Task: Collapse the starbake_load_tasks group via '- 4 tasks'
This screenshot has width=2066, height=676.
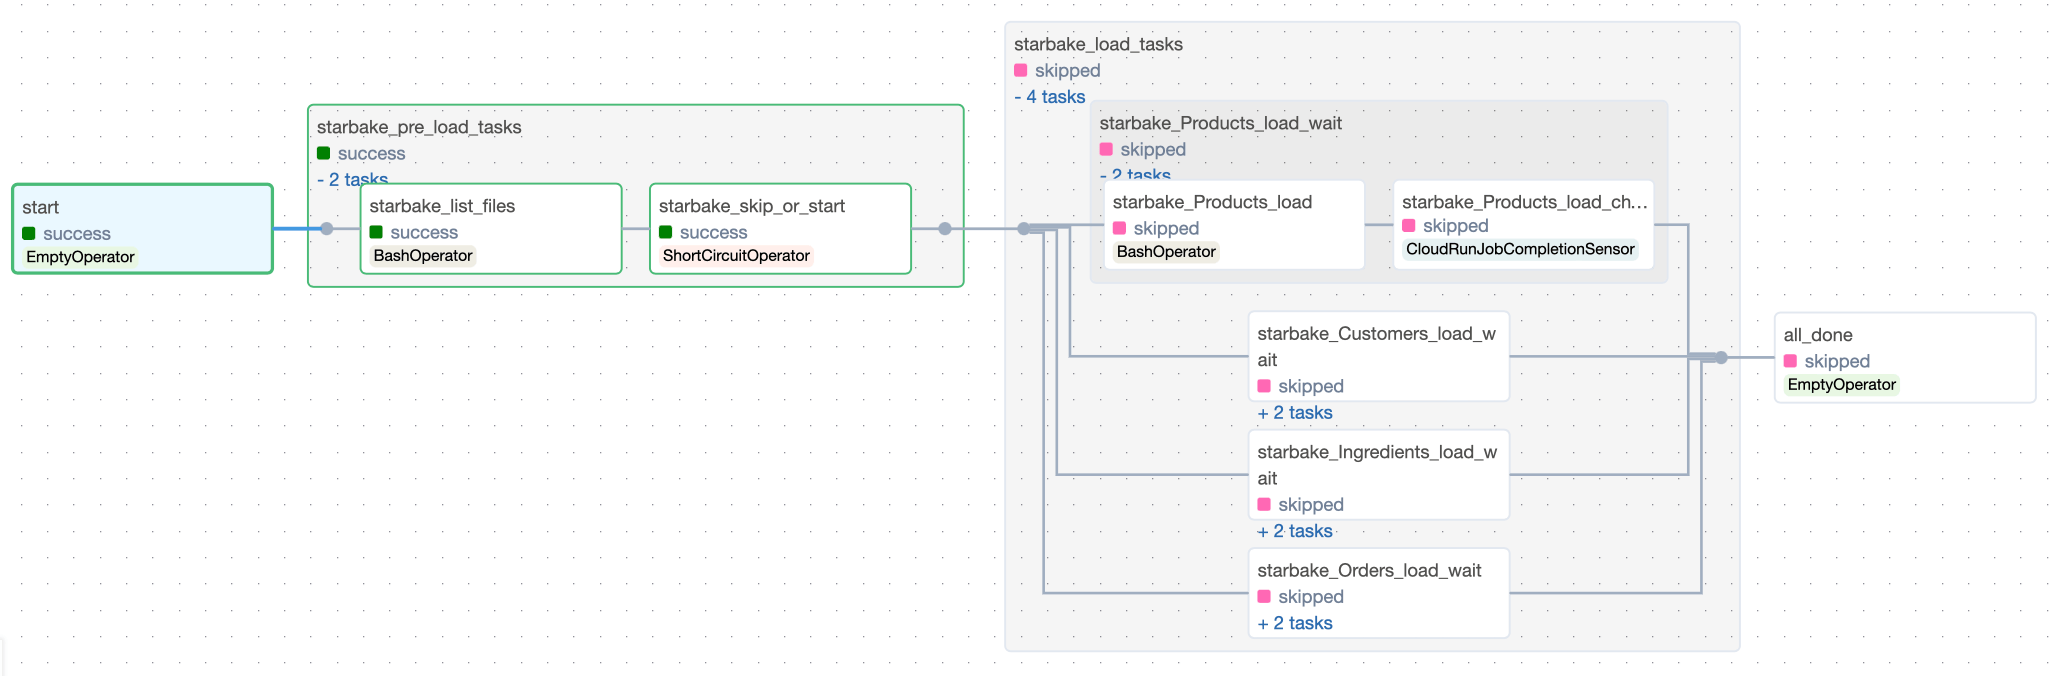Action: click(1049, 97)
